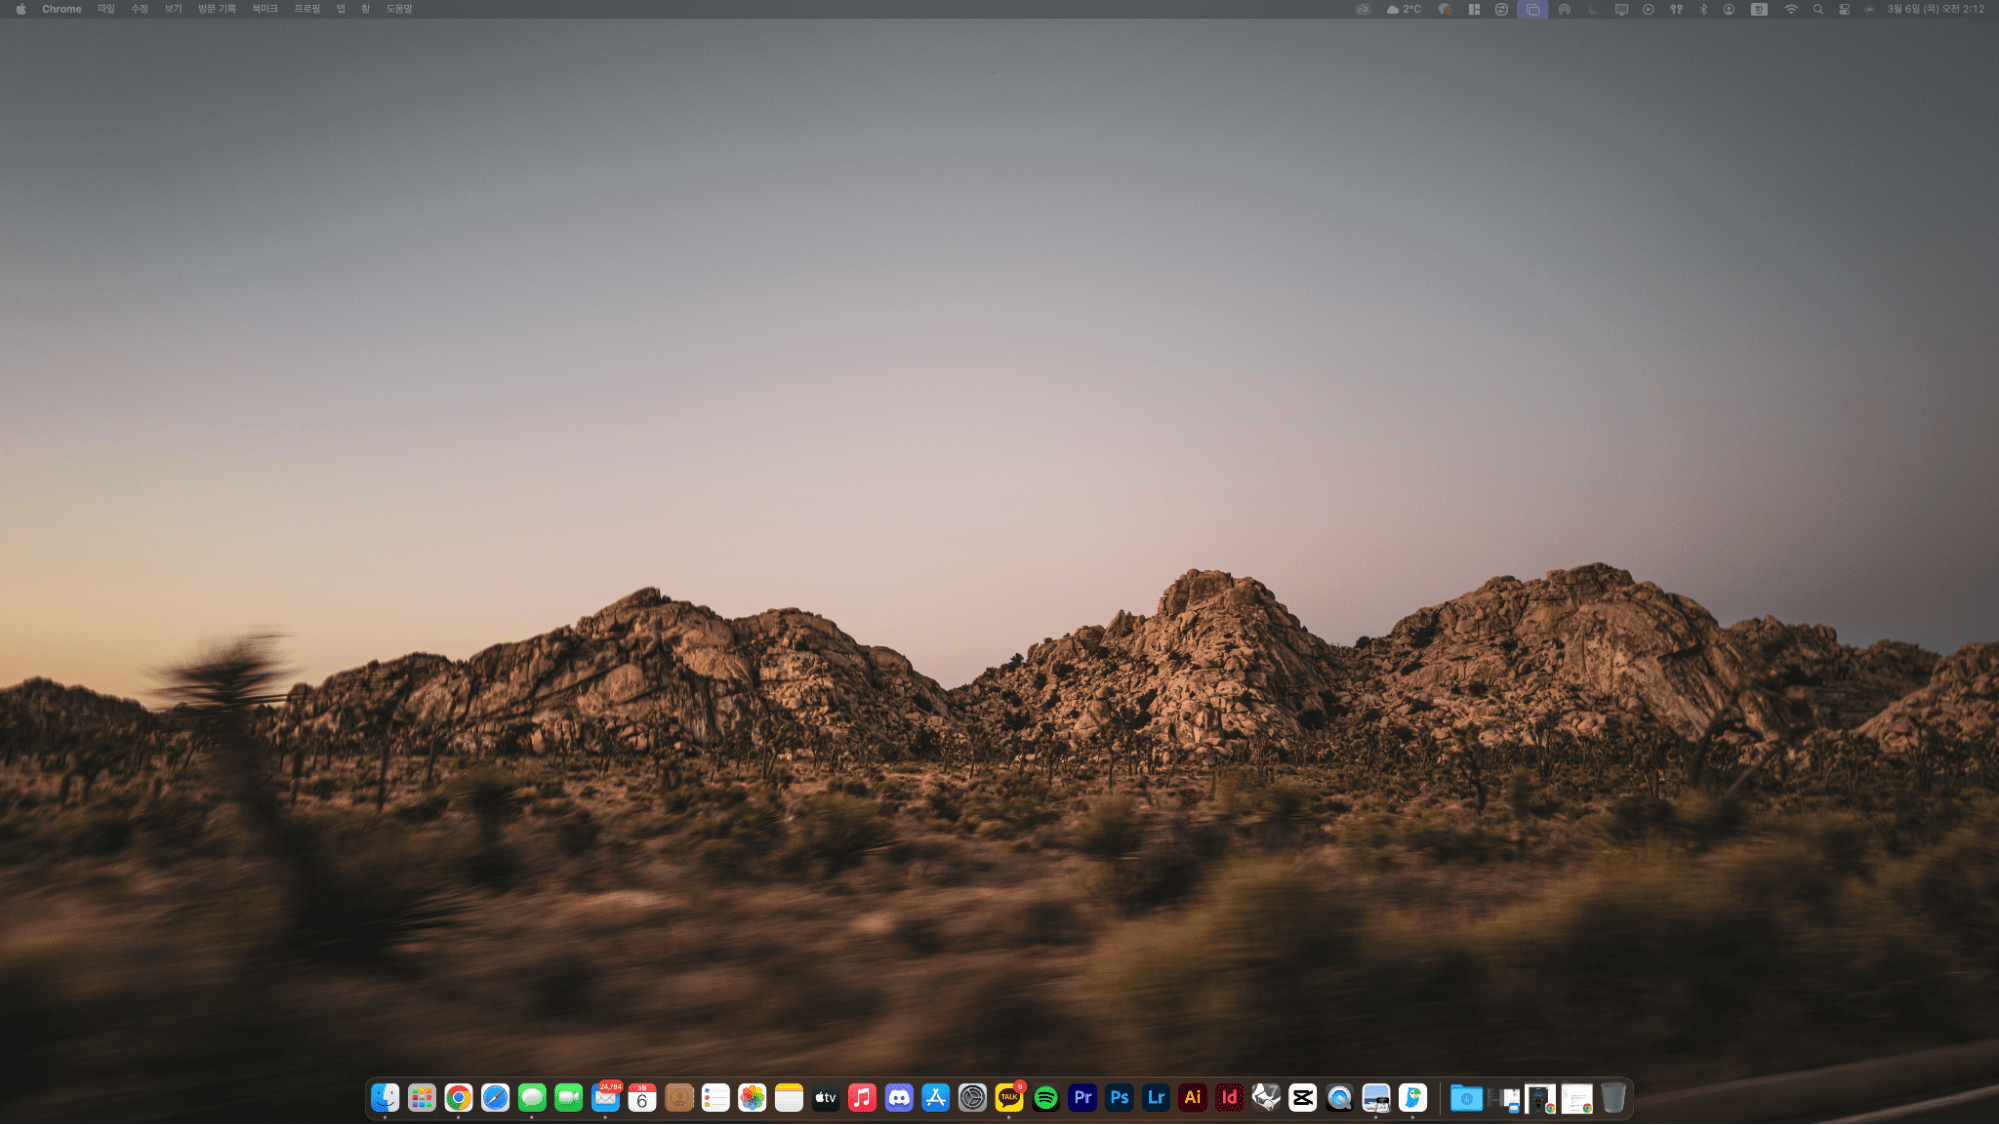The image size is (1999, 1125).
Task: Open Control Center from the menu bar
Action: [x=1844, y=9]
